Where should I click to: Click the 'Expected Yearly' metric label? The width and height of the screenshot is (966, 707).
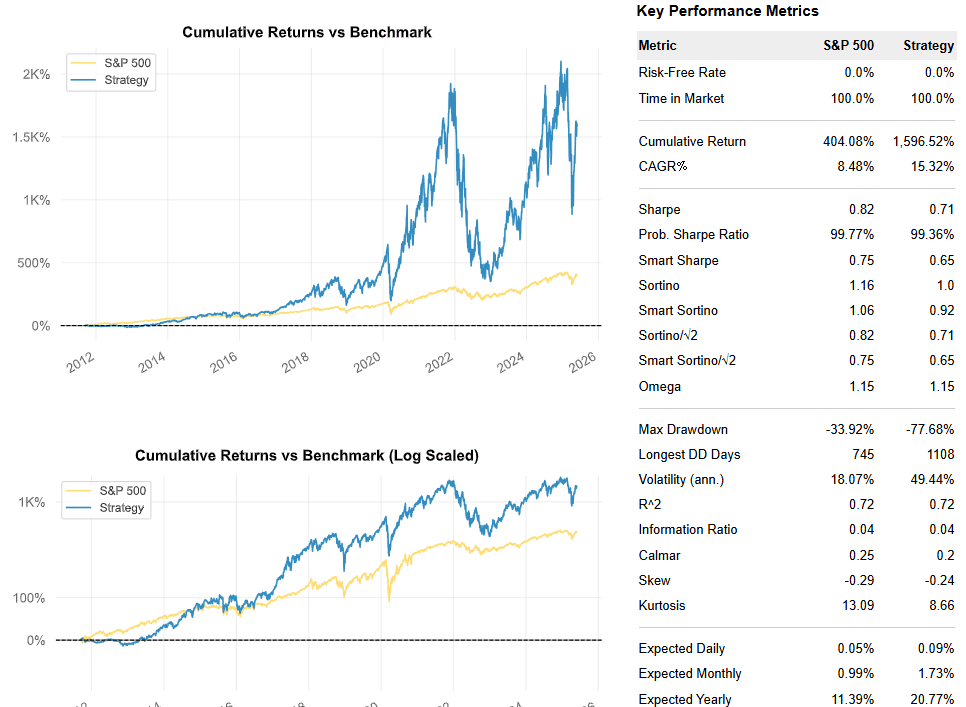coord(685,699)
